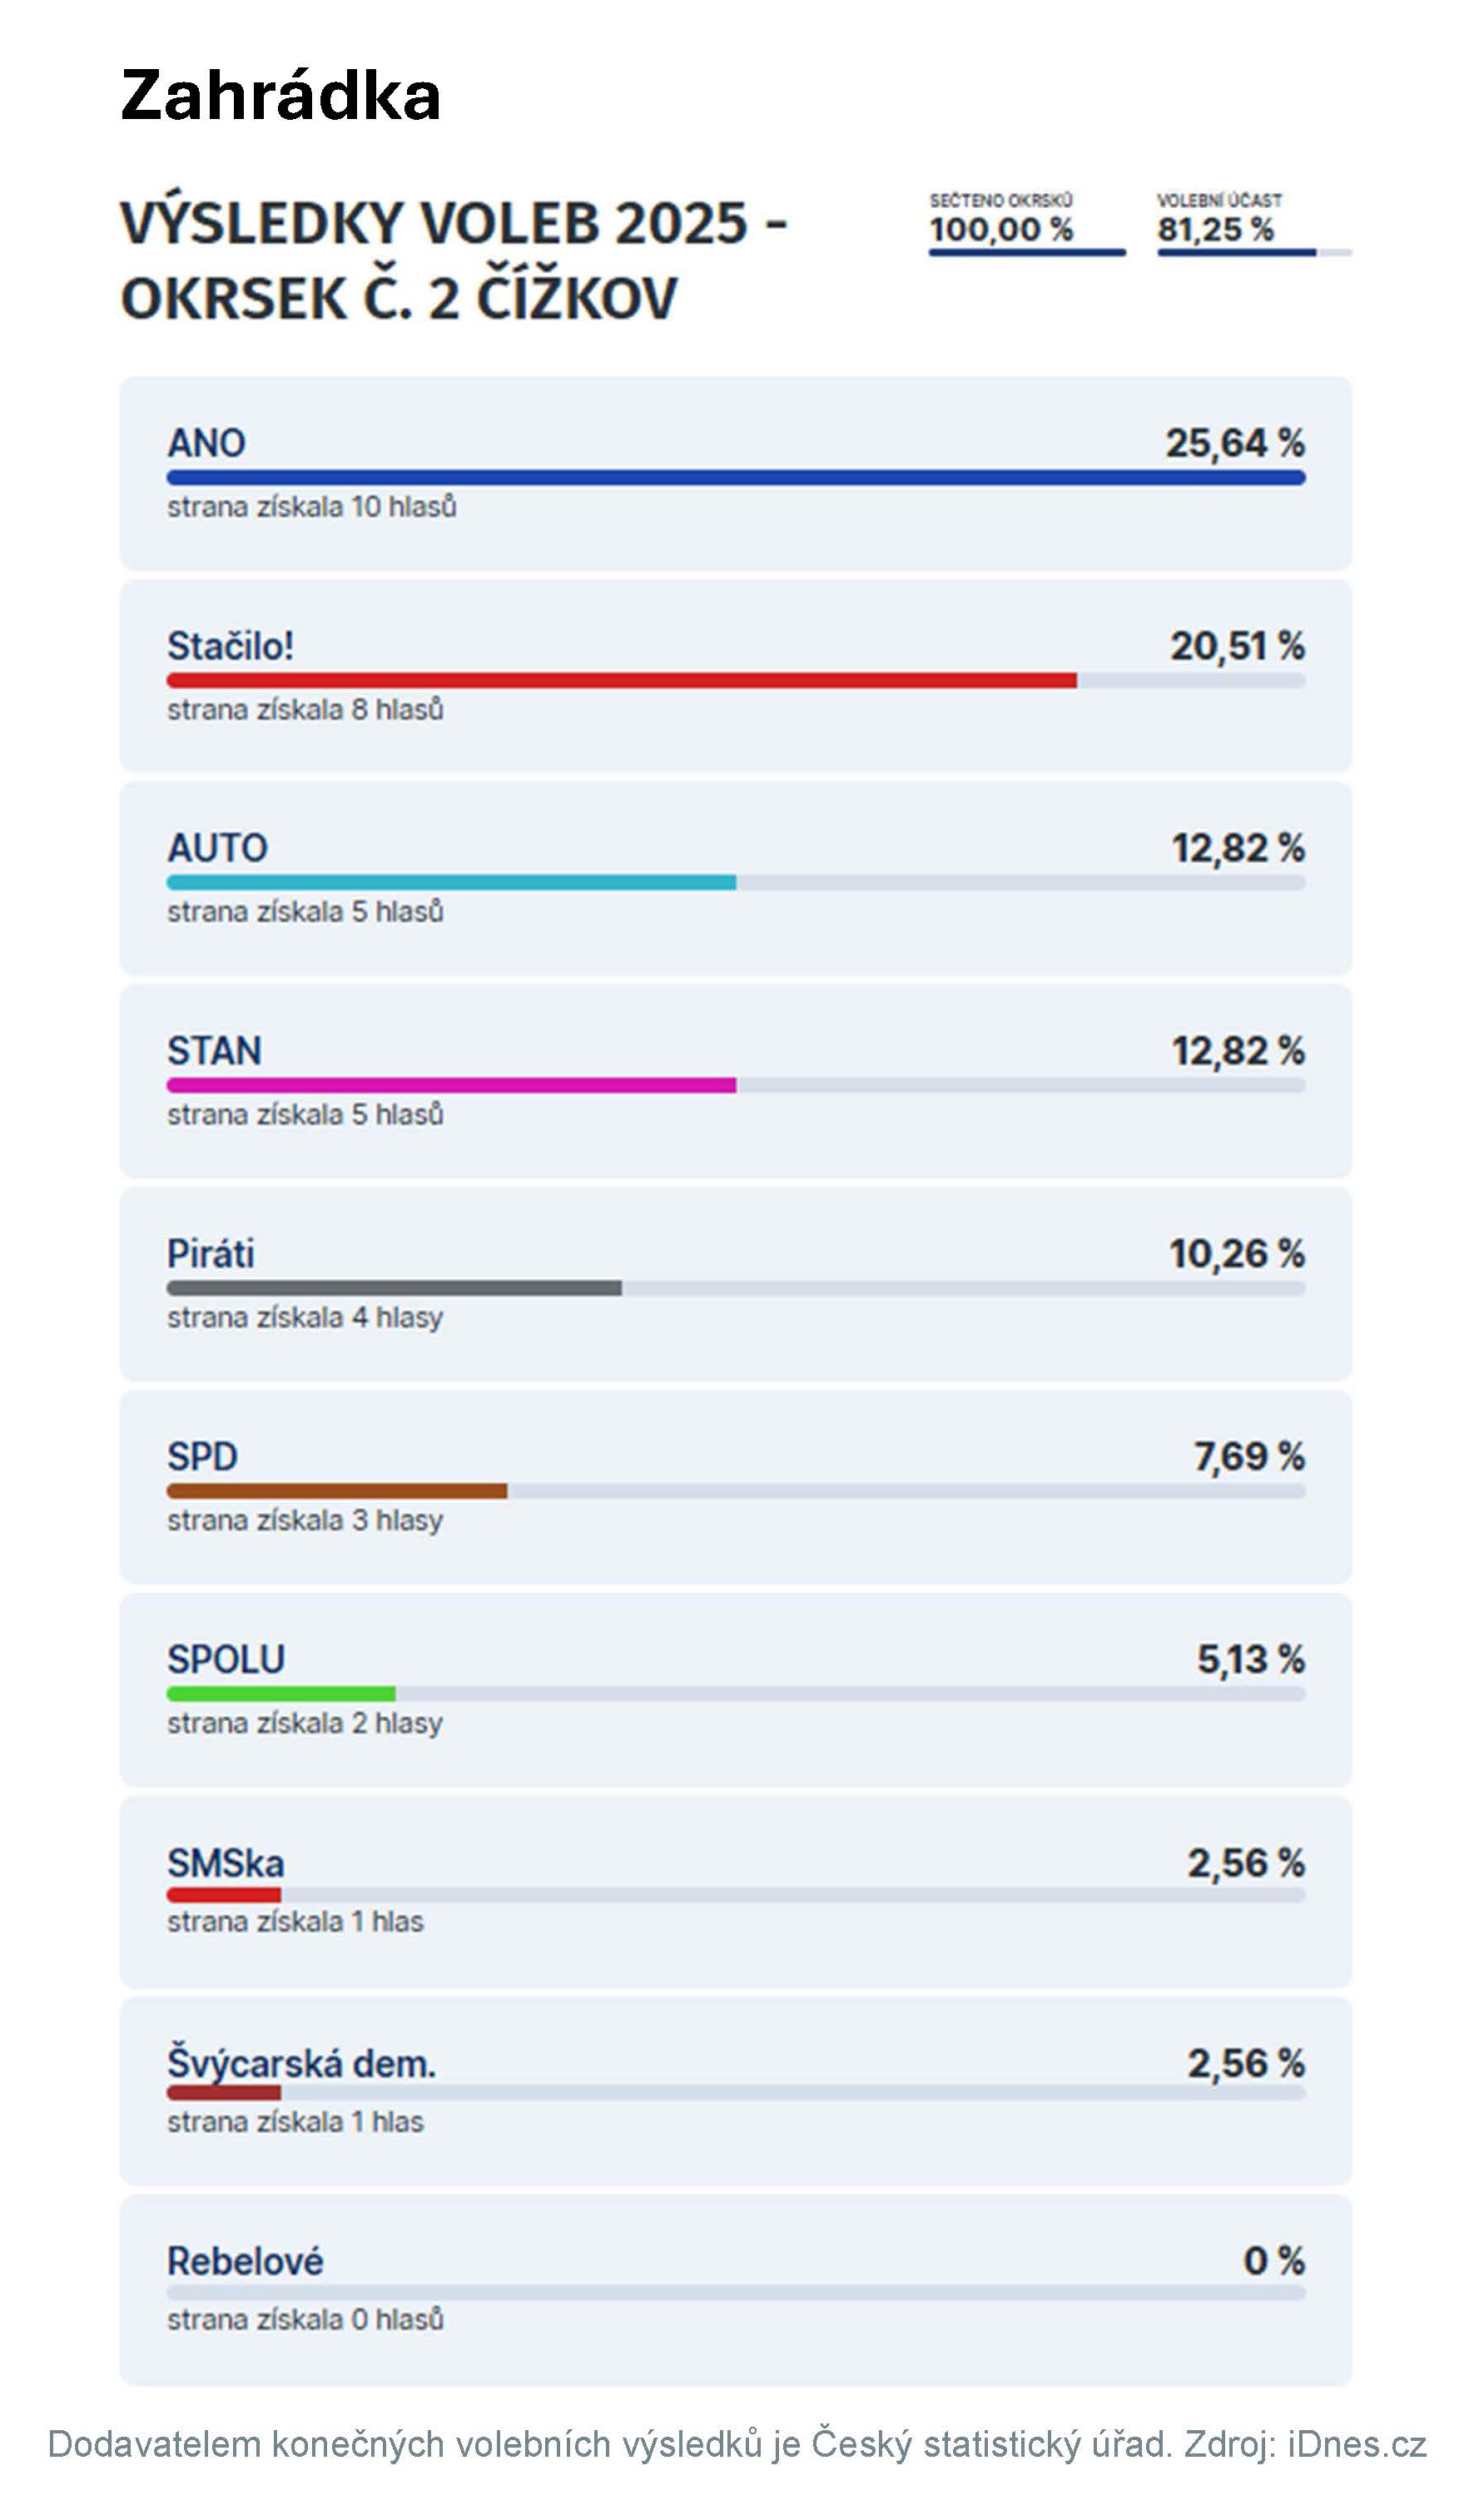This screenshot has width=1474, height=2520.
Task: Click the red Stačilo! progress bar
Action: [x=620, y=681]
